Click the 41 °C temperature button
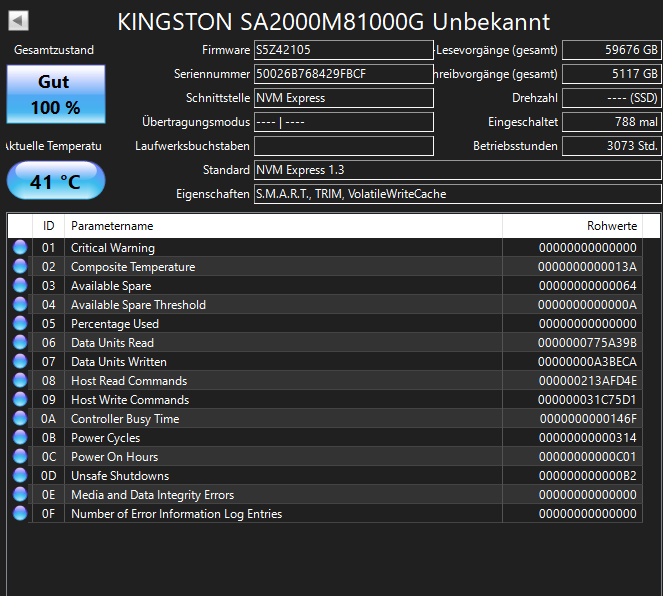663x596 pixels. (x=56, y=180)
